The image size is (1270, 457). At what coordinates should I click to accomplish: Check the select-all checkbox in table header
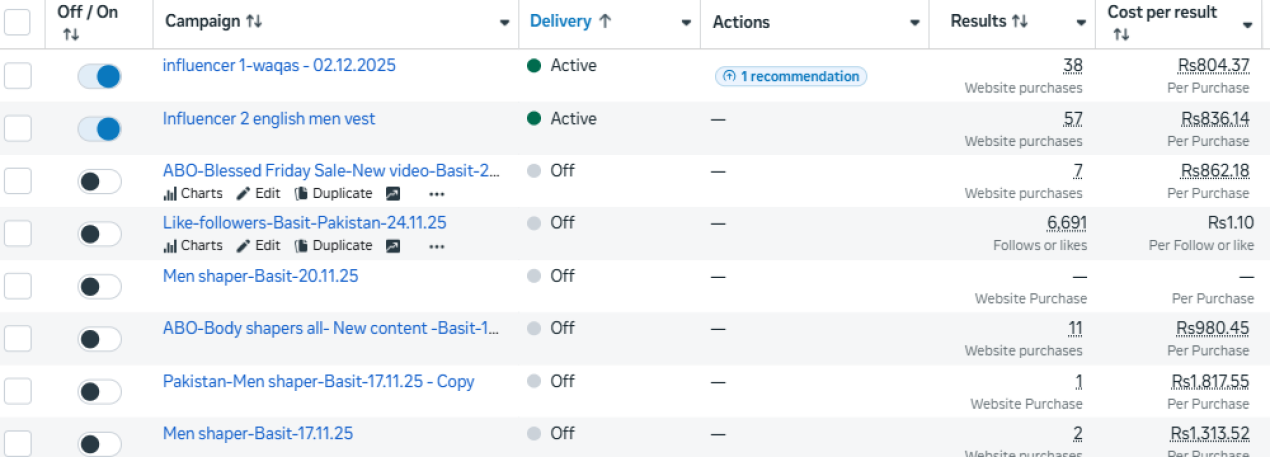pyautogui.click(x=17, y=22)
